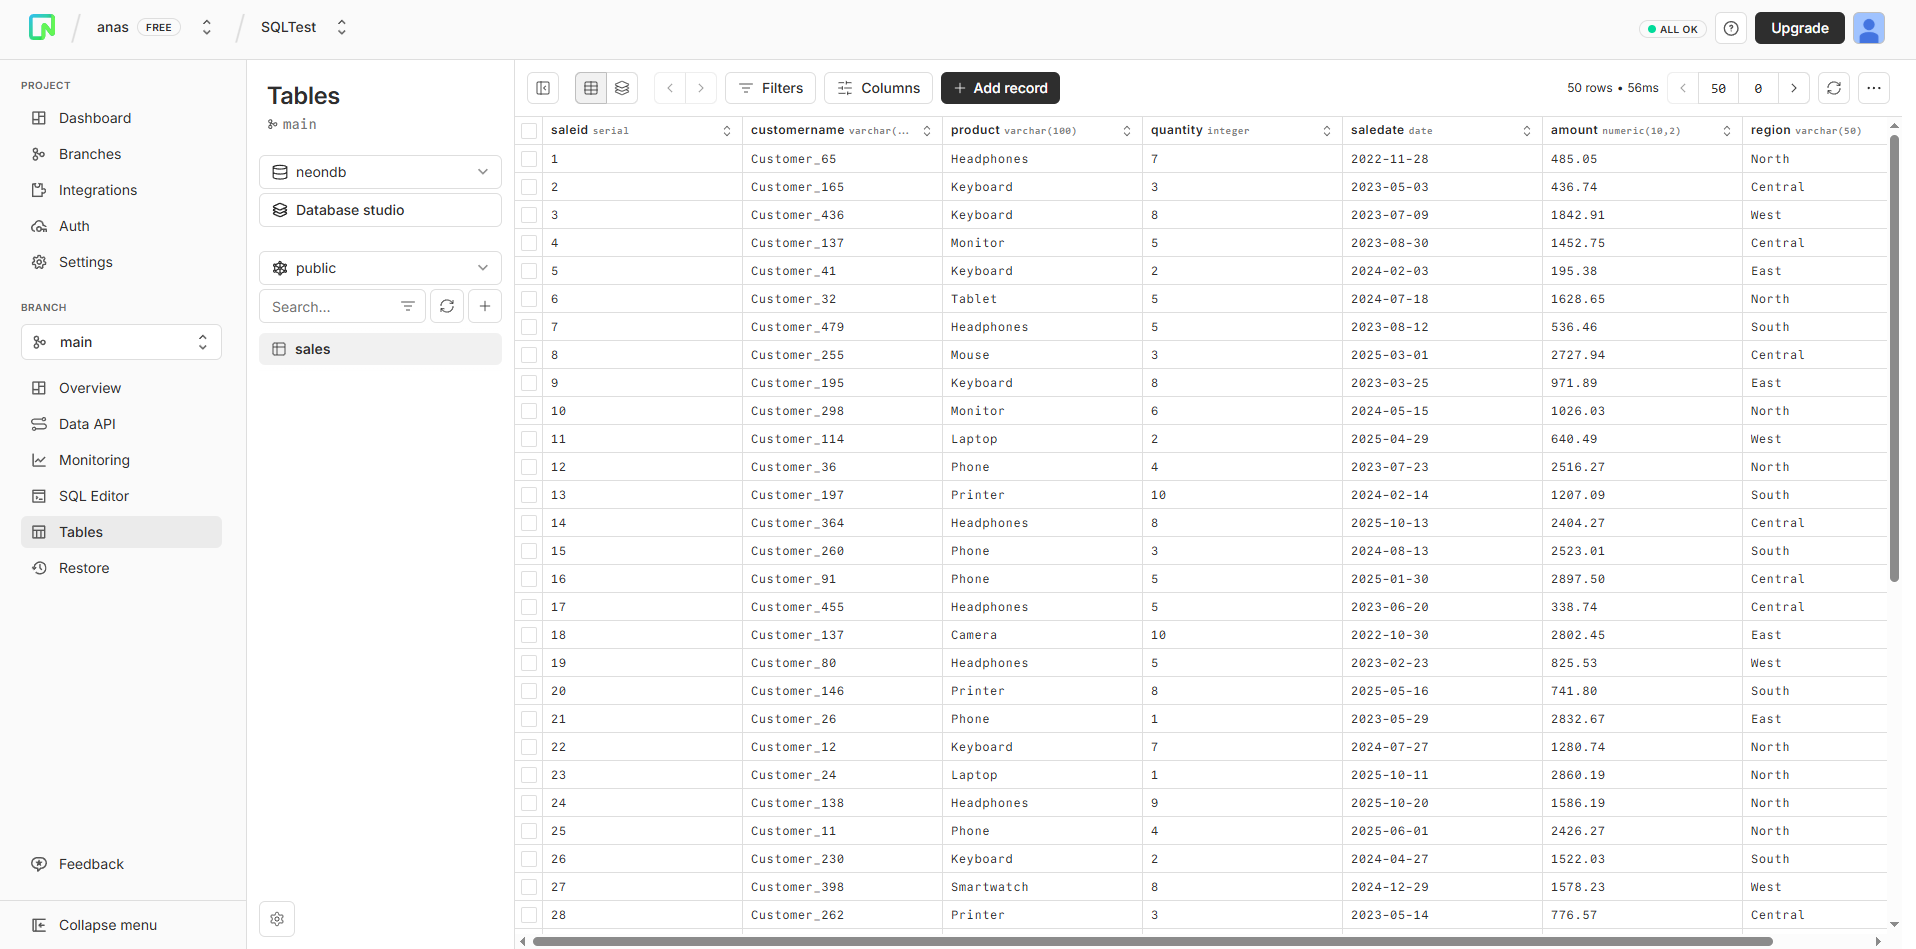Add a new table with plus icon

pos(485,306)
